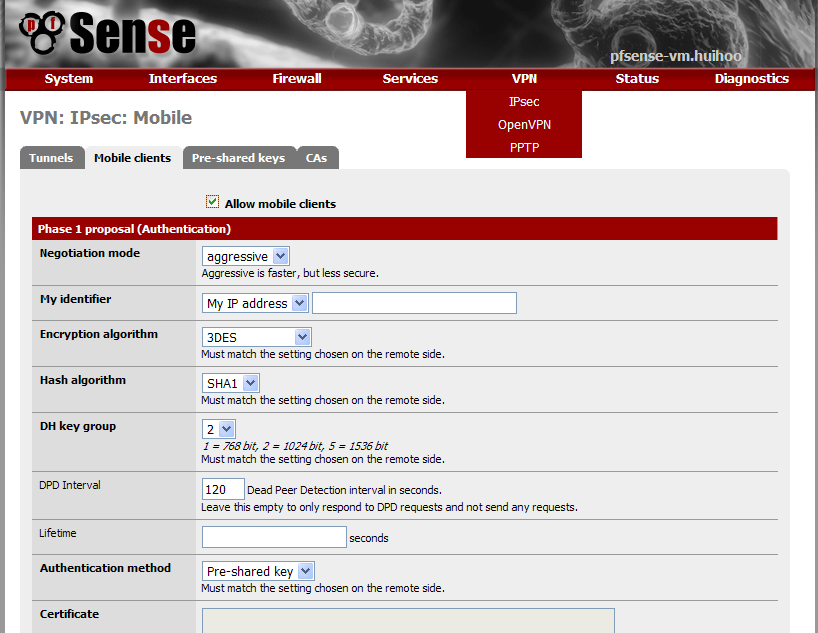Open the CAs tab
This screenshot has height=633, width=818.
point(316,158)
